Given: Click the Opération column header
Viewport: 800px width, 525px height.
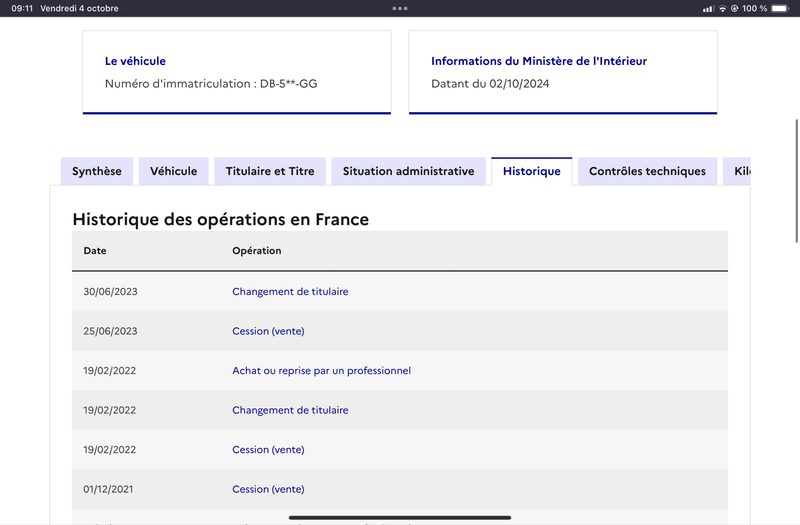Looking at the screenshot, I should pyautogui.click(x=257, y=251).
